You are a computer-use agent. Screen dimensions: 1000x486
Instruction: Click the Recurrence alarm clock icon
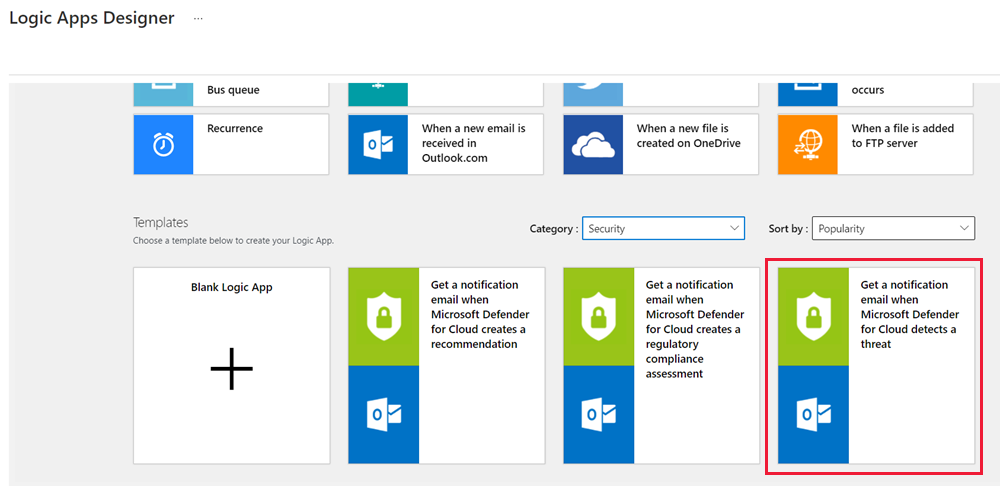[x=163, y=144]
